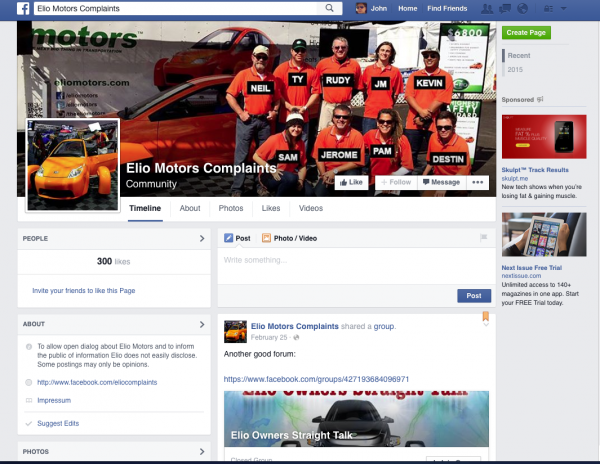The height and width of the screenshot is (464, 600).
Task: Expand the PEOPLE section chevron
Action: [202, 238]
